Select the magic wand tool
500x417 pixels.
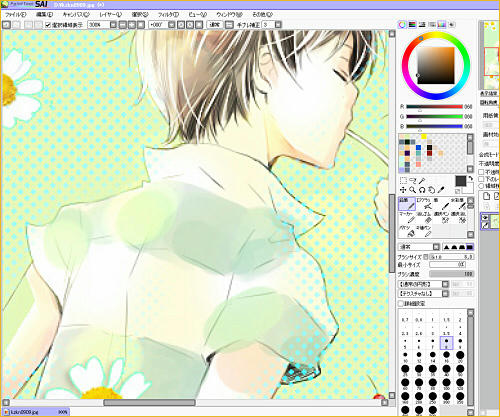coord(422,181)
